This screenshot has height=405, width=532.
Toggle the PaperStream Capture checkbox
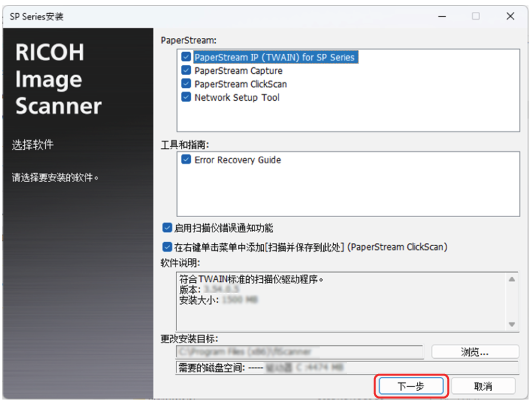[186, 70]
